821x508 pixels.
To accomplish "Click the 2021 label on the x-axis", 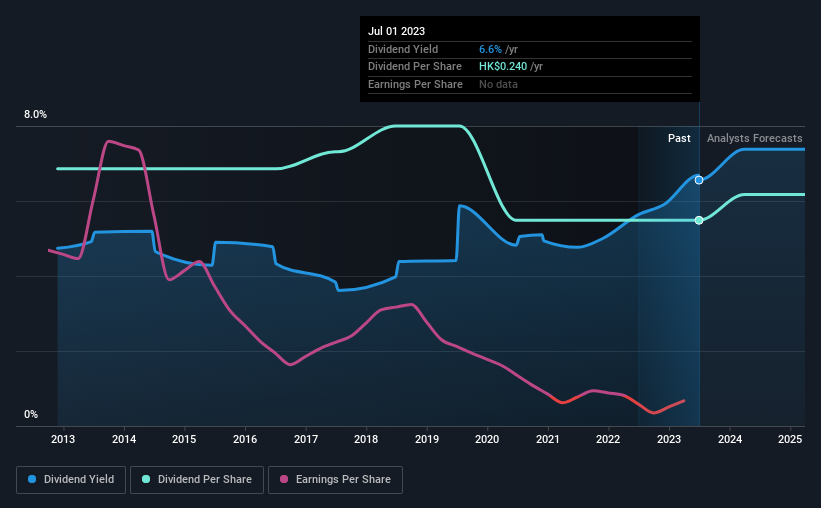I will (x=548, y=439).
